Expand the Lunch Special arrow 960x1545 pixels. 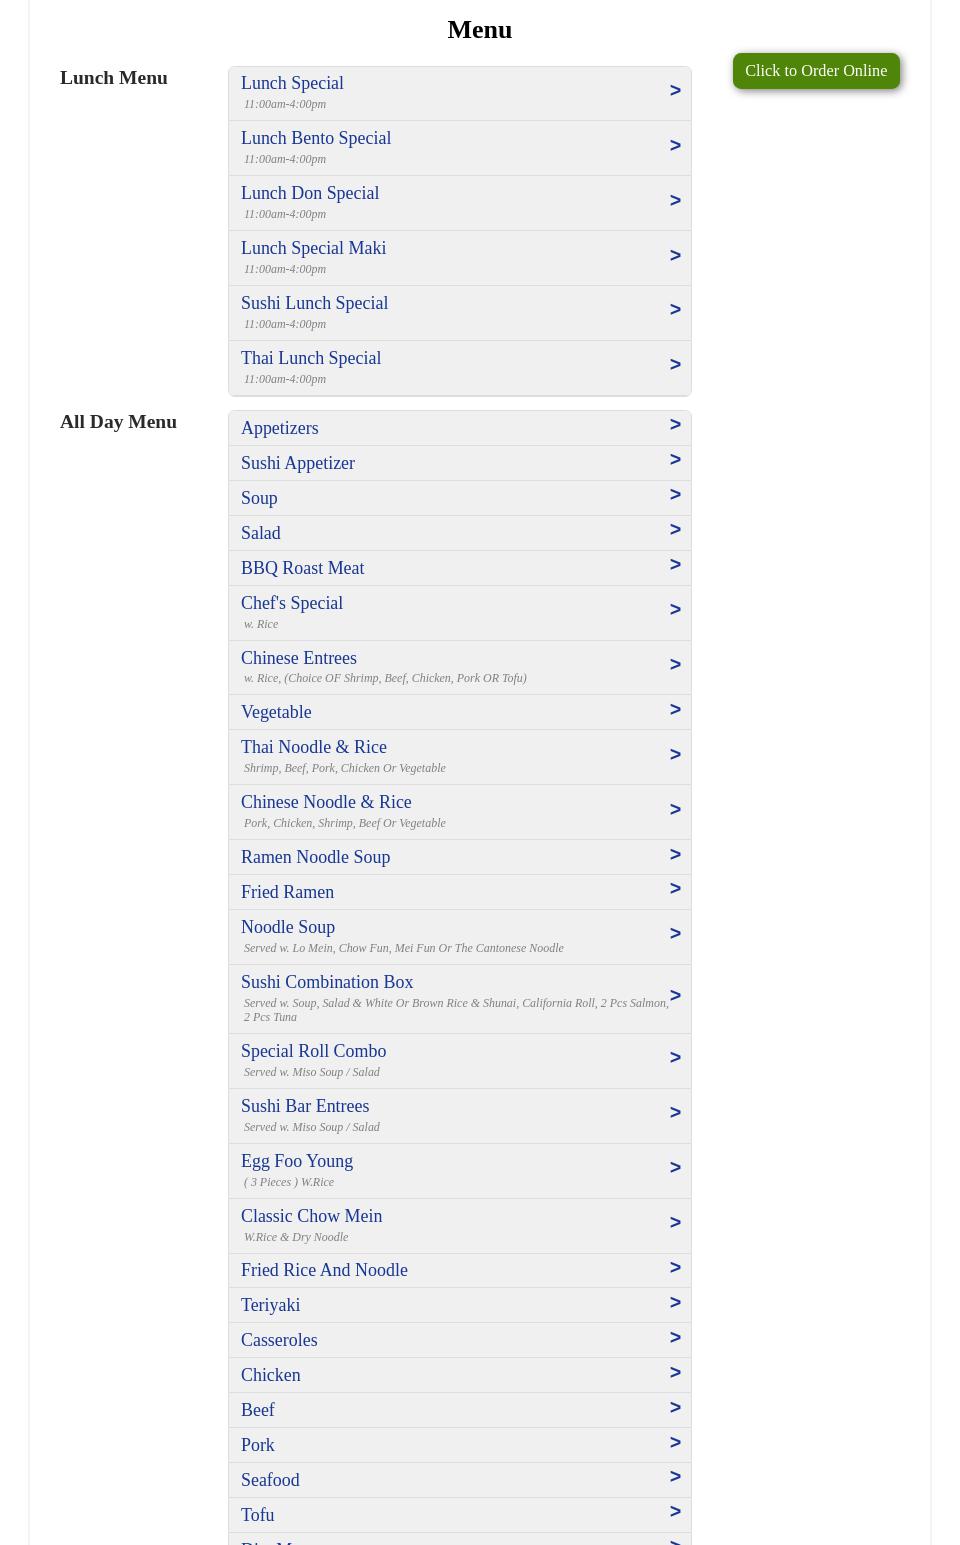675,91
